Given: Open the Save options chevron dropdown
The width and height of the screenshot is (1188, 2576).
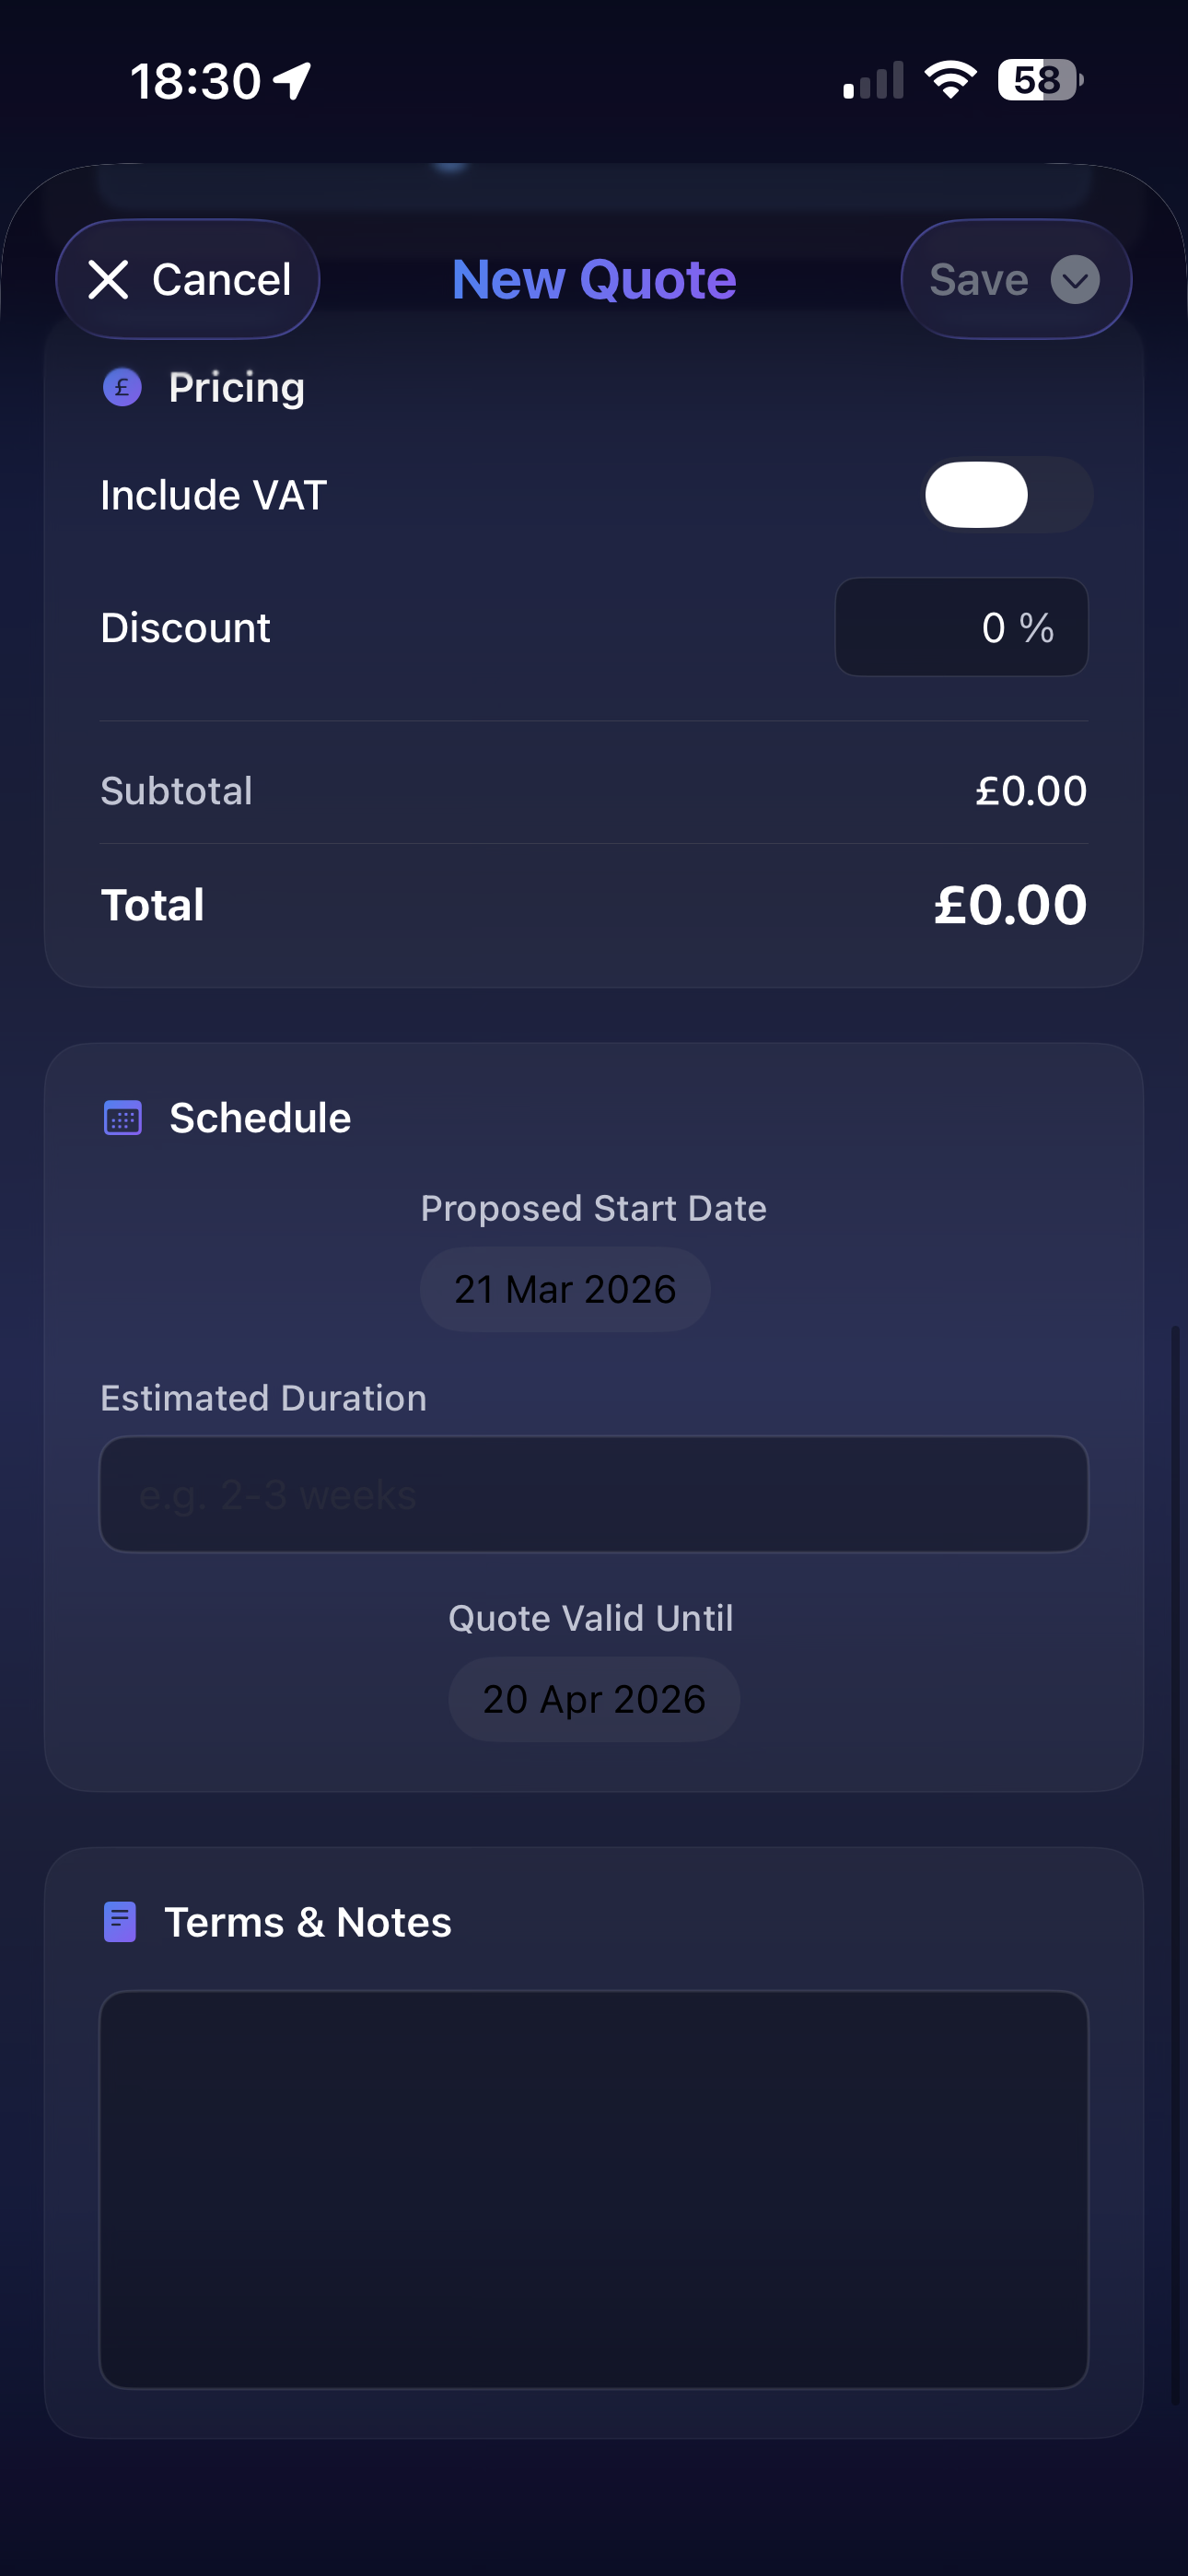Looking at the screenshot, I should coord(1075,279).
